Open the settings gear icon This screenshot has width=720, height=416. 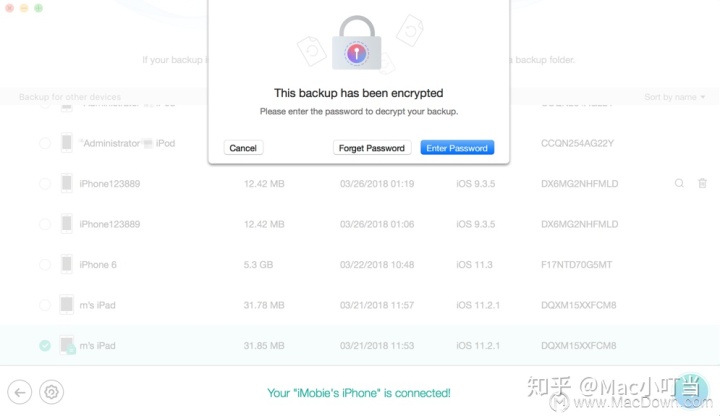click(51, 392)
